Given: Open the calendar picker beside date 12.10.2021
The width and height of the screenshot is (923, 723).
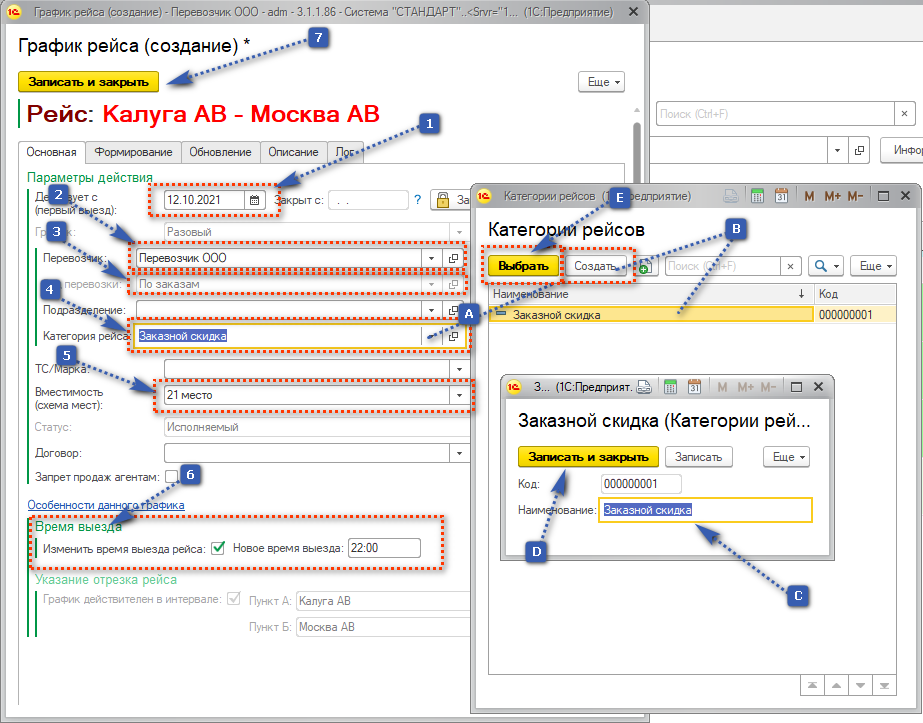Looking at the screenshot, I should point(254,200).
